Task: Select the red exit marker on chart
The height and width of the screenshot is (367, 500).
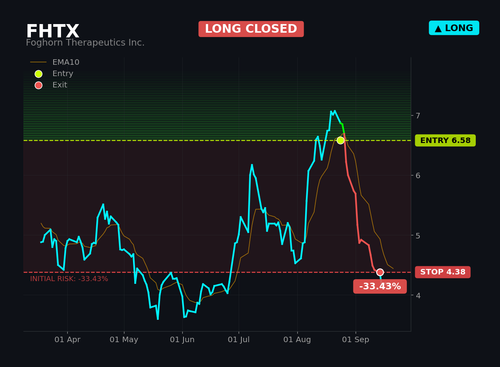Action: (x=380, y=272)
